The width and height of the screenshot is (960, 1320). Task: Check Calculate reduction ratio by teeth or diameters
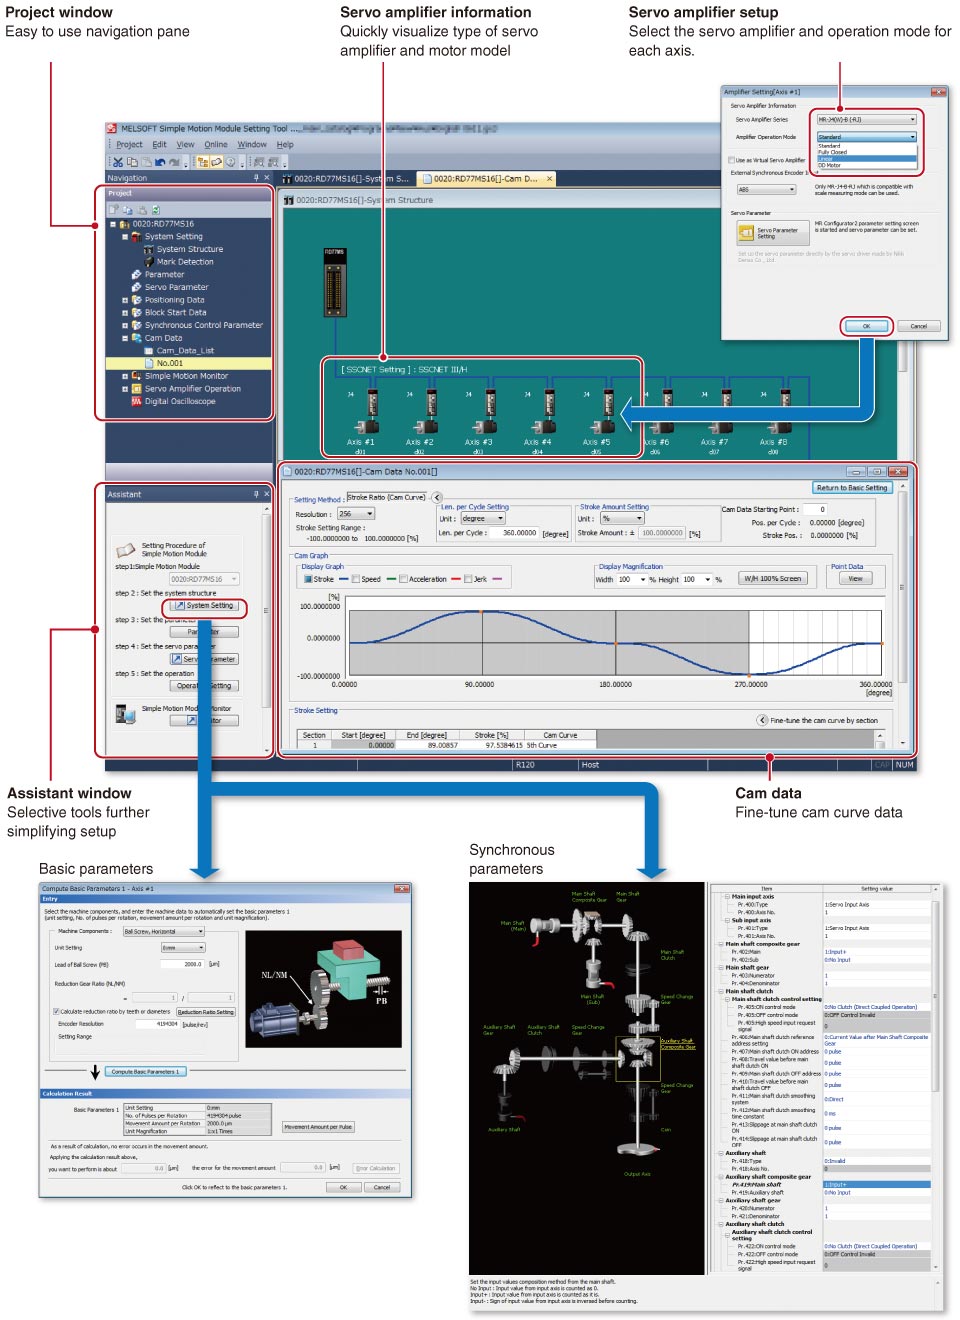coord(57,1010)
